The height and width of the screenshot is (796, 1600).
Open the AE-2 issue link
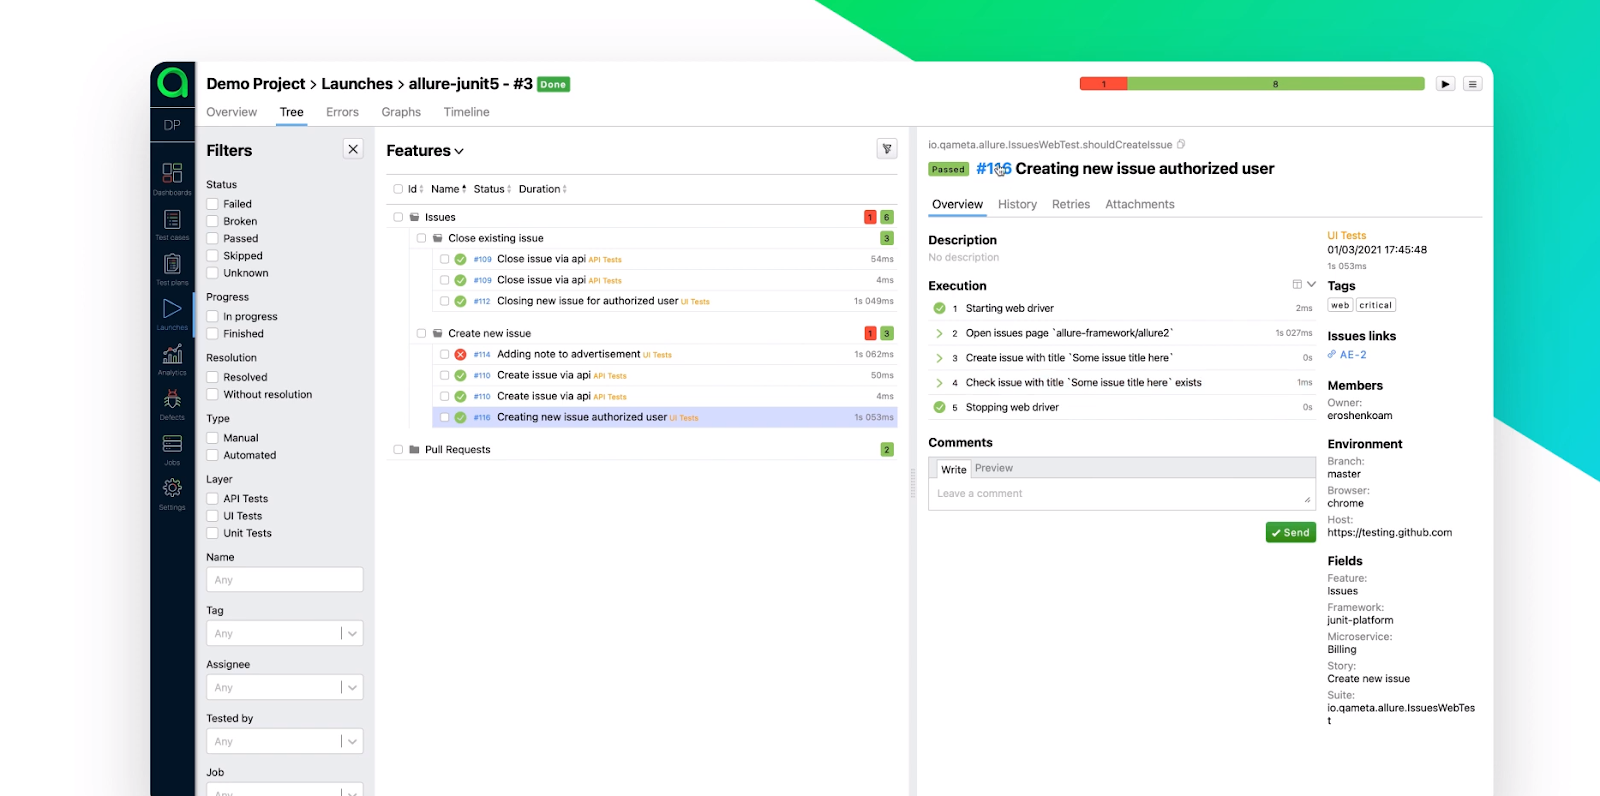(1352, 355)
